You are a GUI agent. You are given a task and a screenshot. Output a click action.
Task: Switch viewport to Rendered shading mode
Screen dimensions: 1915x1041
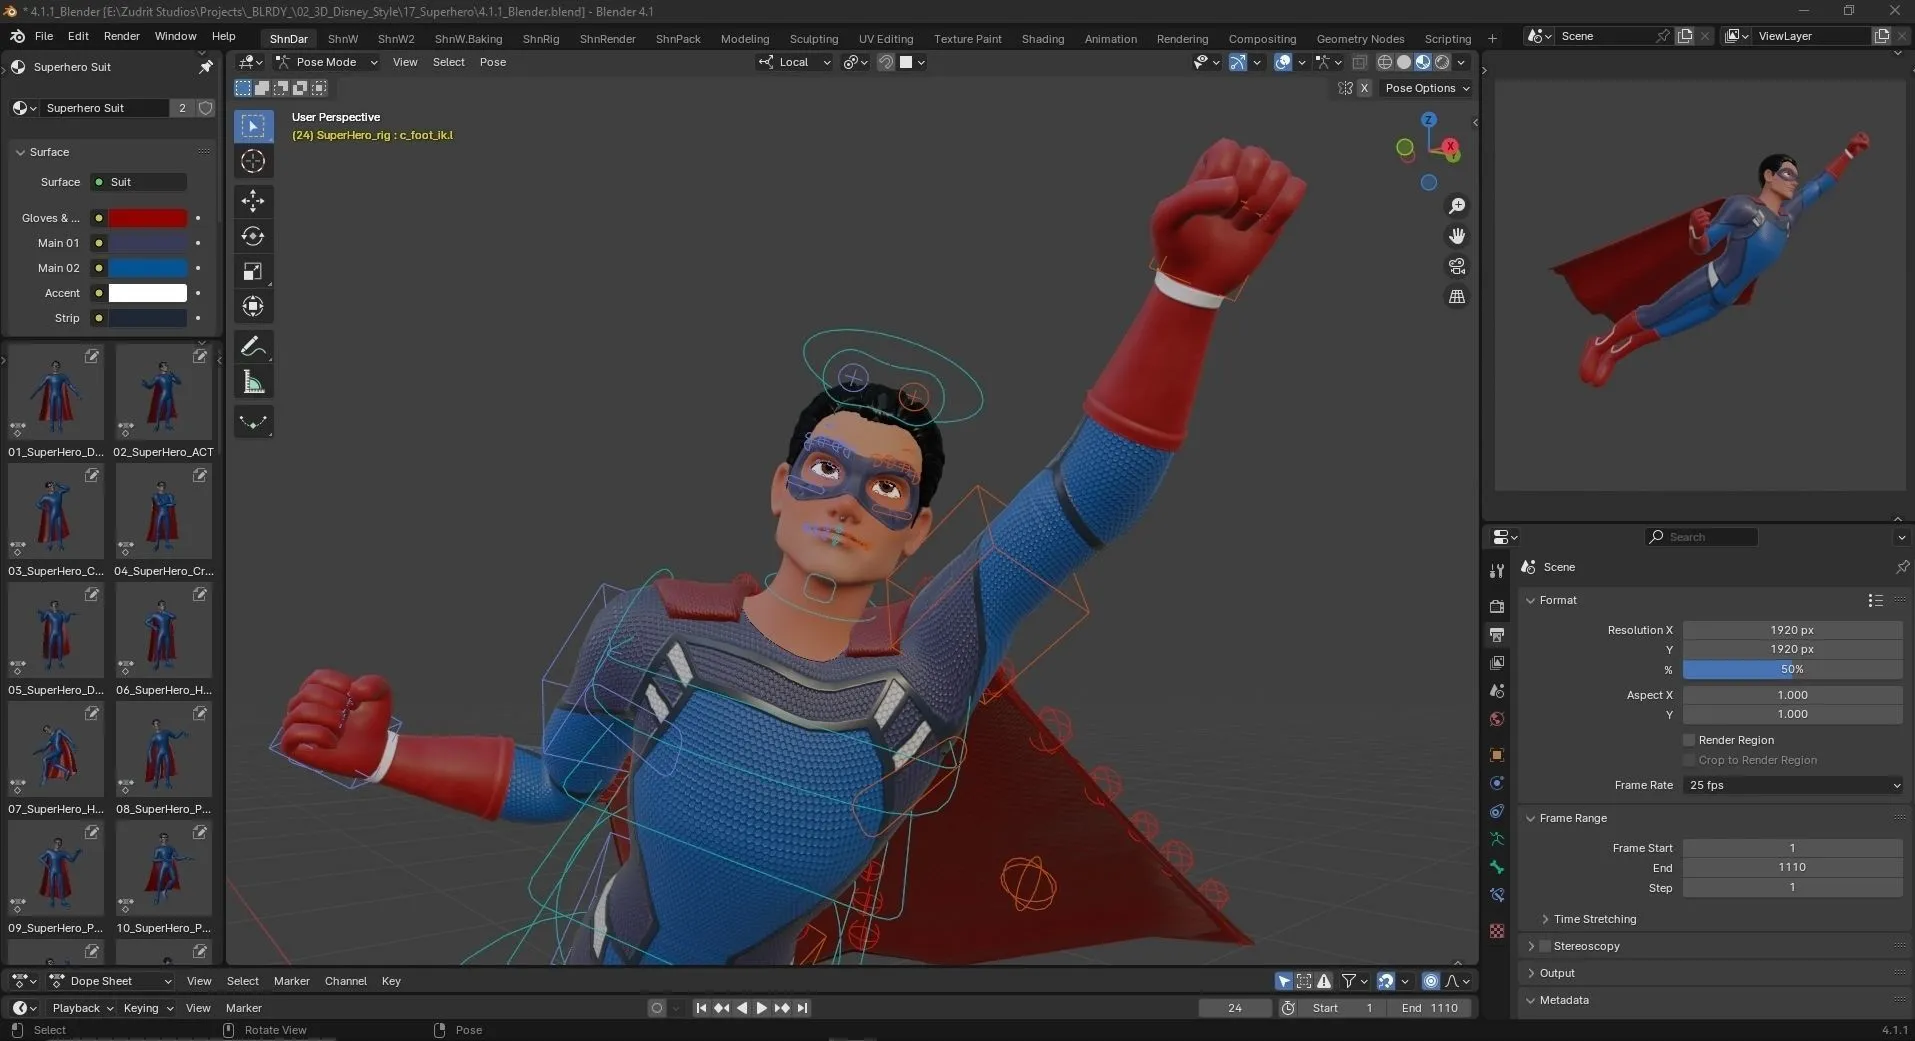click(x=1440, y=62)
